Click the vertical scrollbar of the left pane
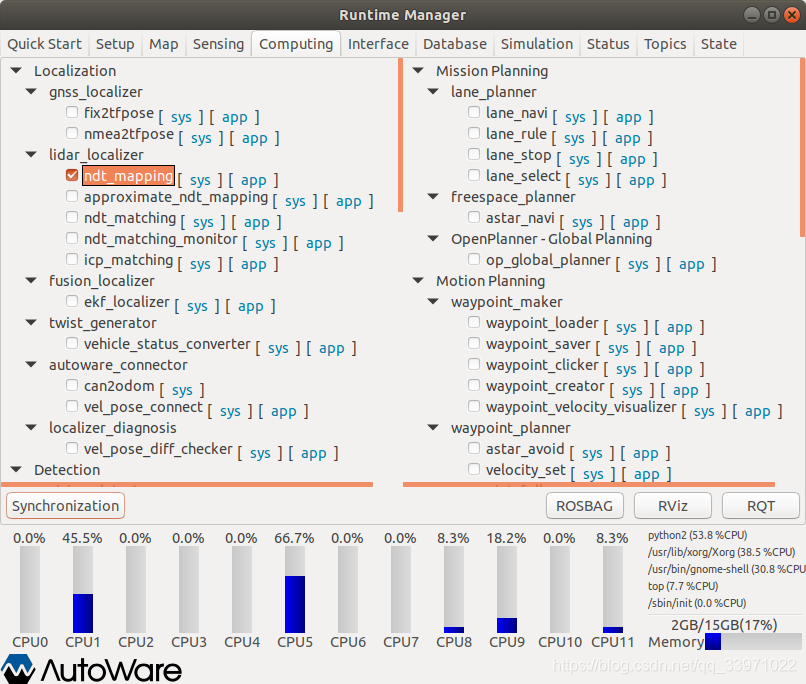The image size is (806, 684). tap(400, 135)
